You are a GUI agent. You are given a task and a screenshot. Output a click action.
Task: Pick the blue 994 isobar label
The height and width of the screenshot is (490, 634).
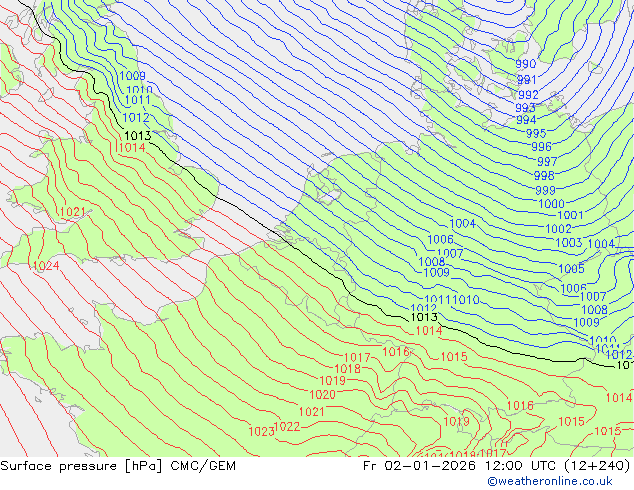(526, 120)
